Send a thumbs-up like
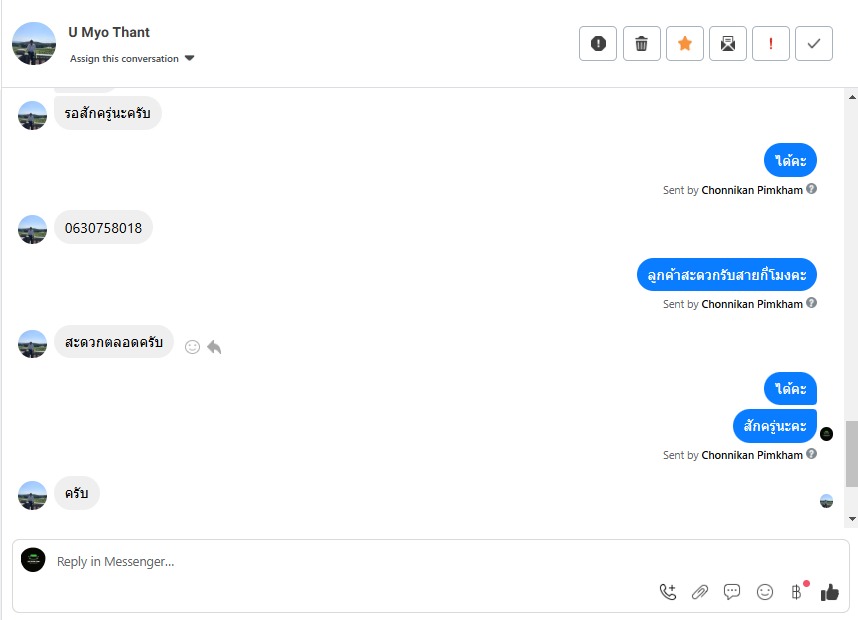Viewport: 858px width, 620px height. pos(830,592)
